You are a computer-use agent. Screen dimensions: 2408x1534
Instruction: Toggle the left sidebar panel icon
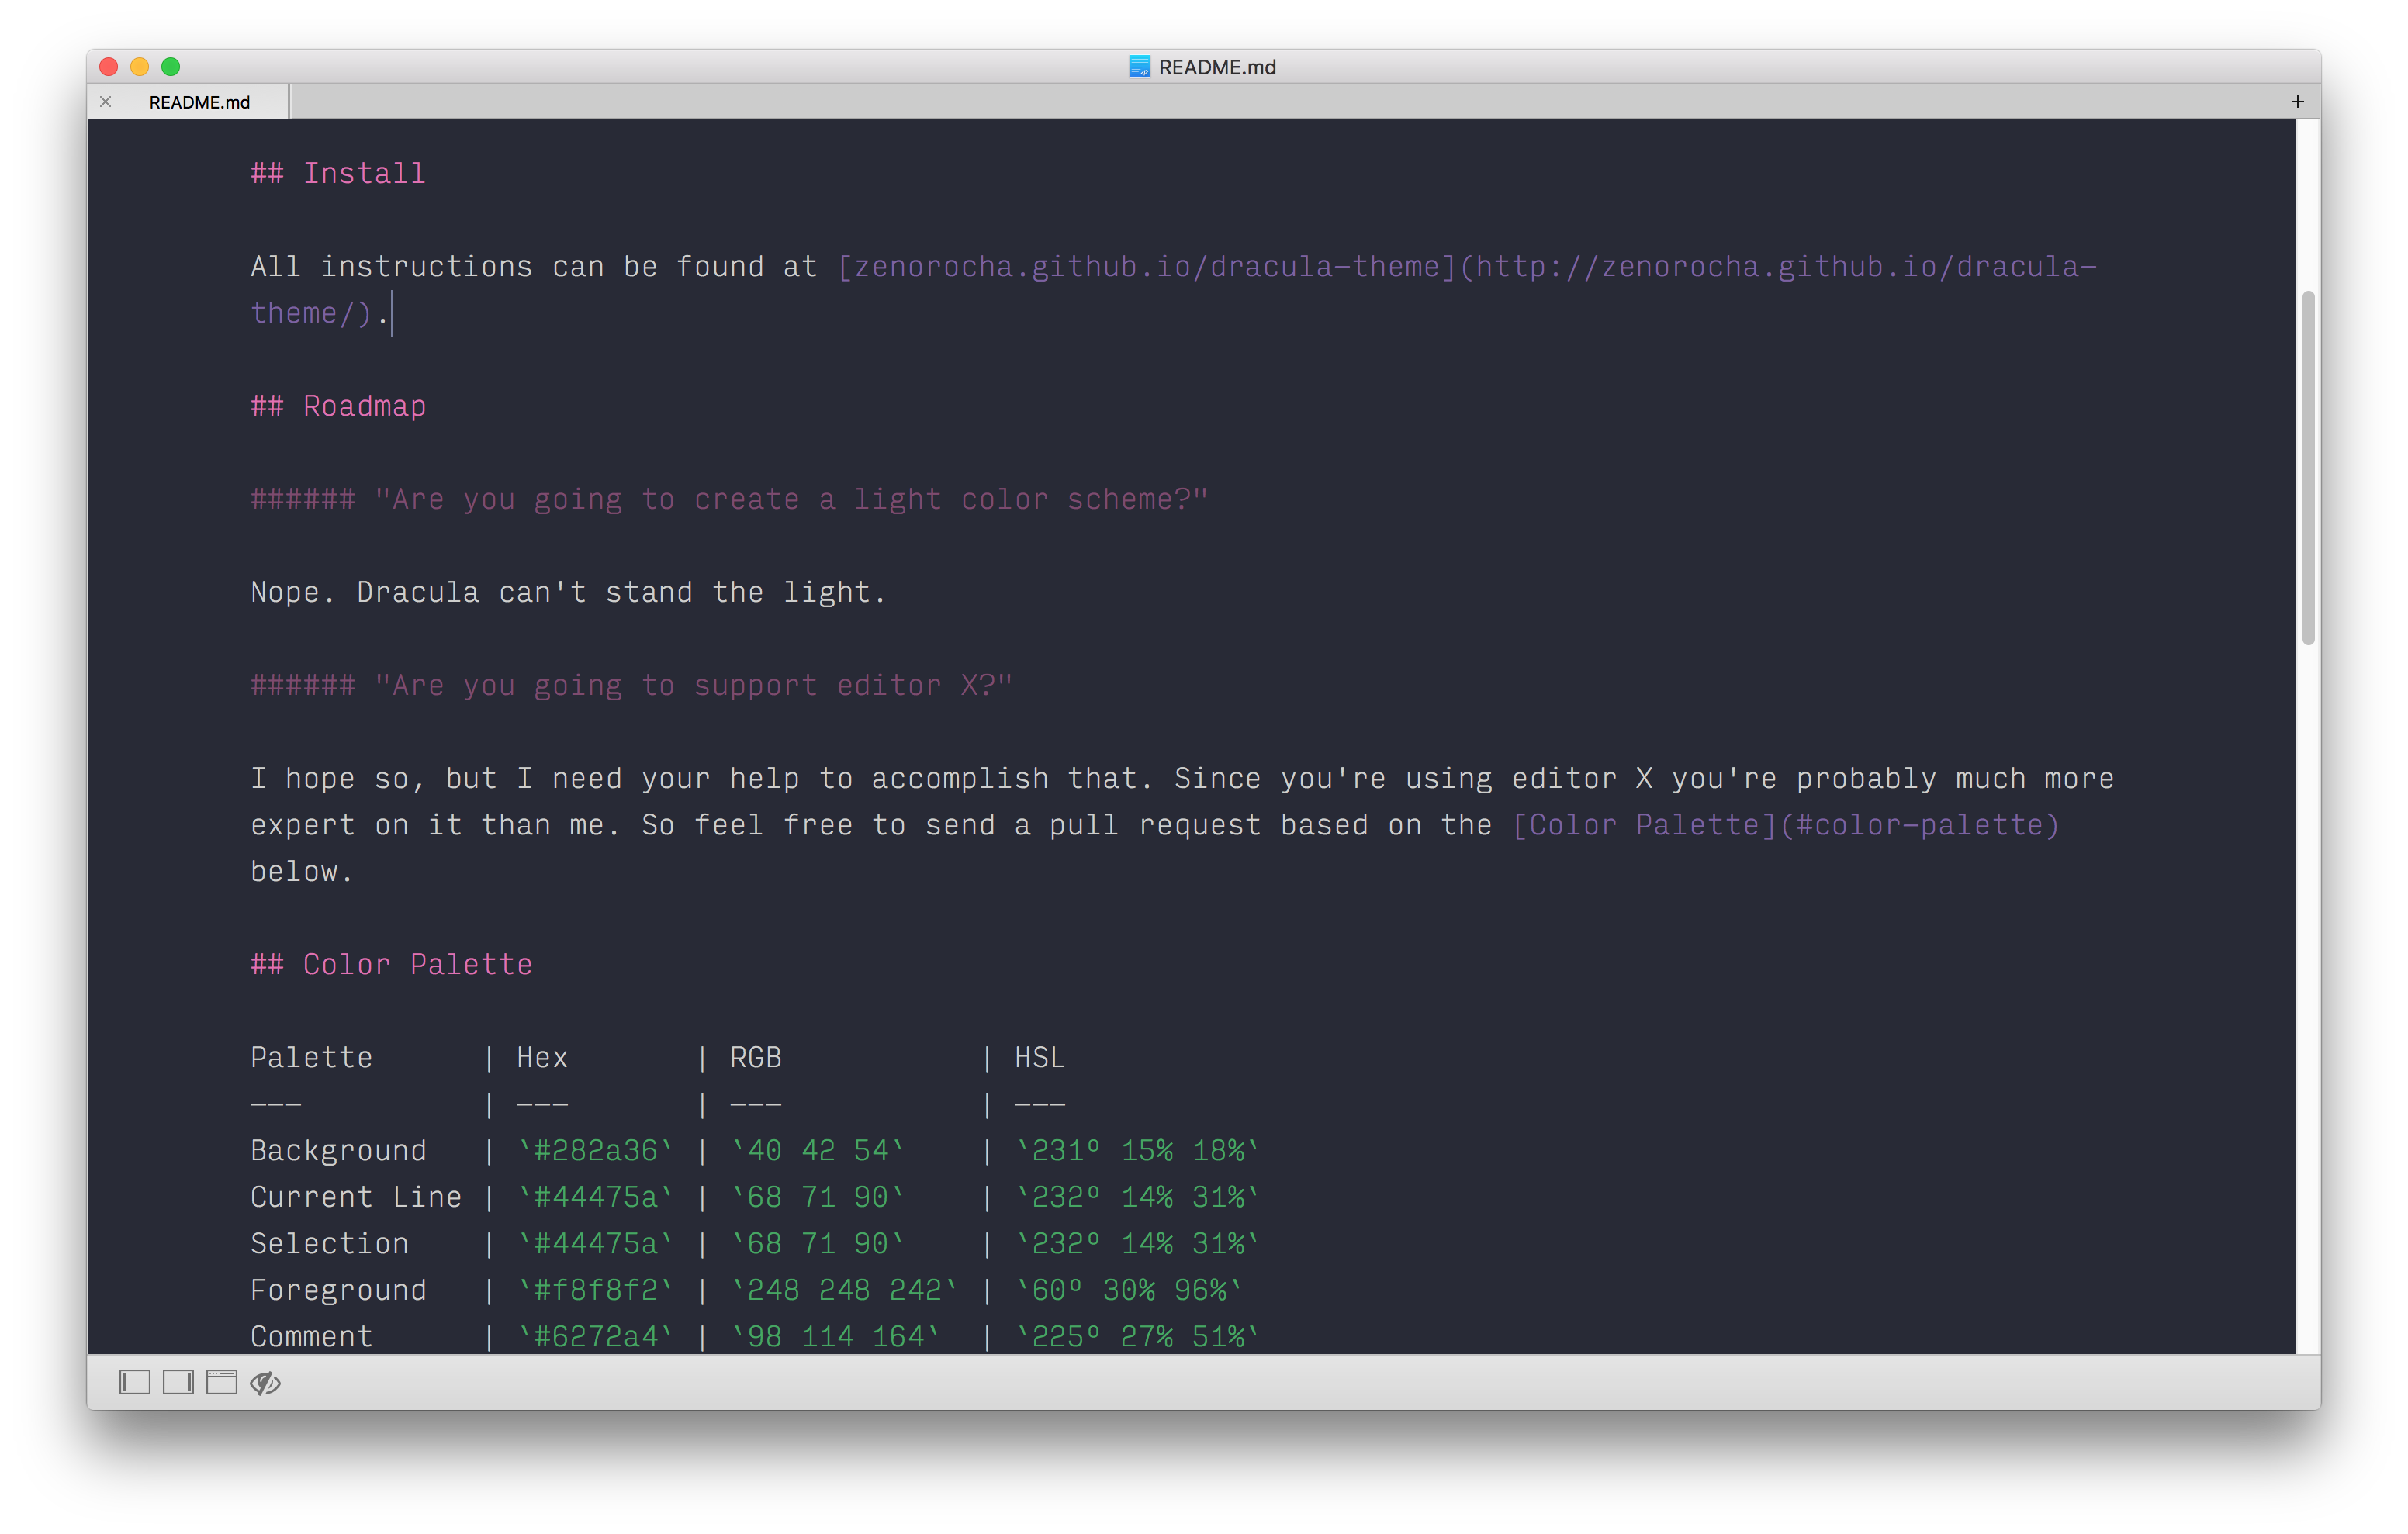click(x=135, y=1382)
